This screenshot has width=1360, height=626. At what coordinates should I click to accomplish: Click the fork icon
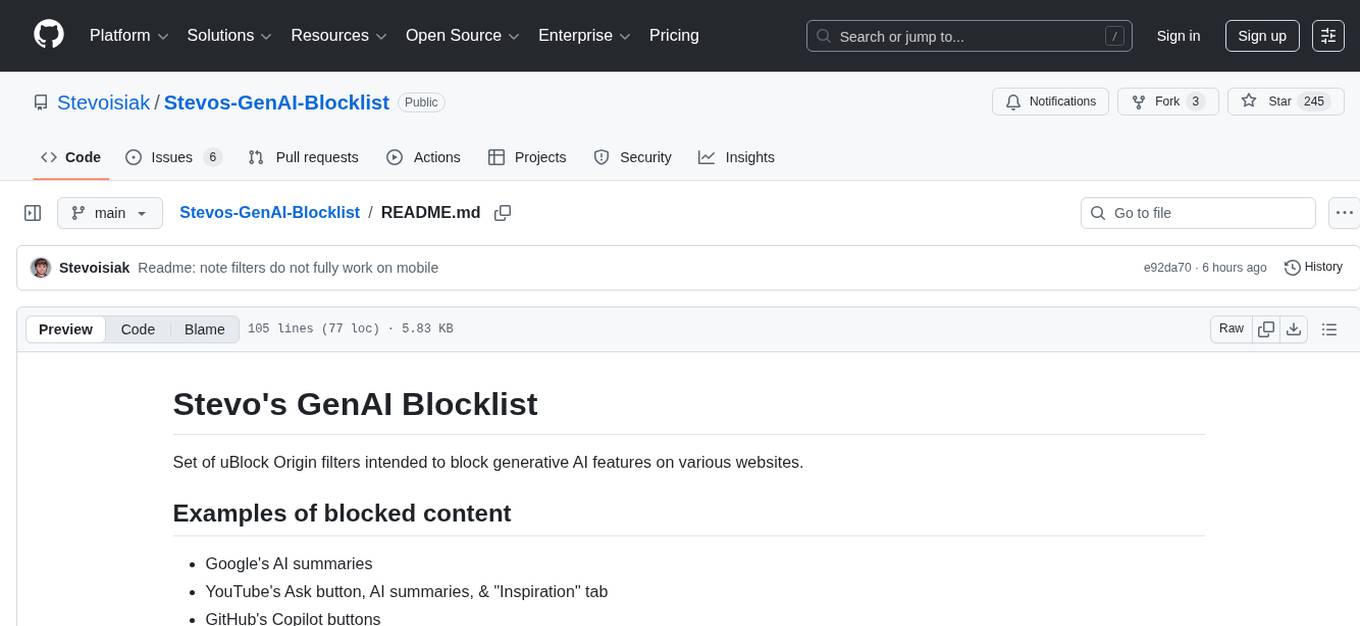pos(1139,101)
